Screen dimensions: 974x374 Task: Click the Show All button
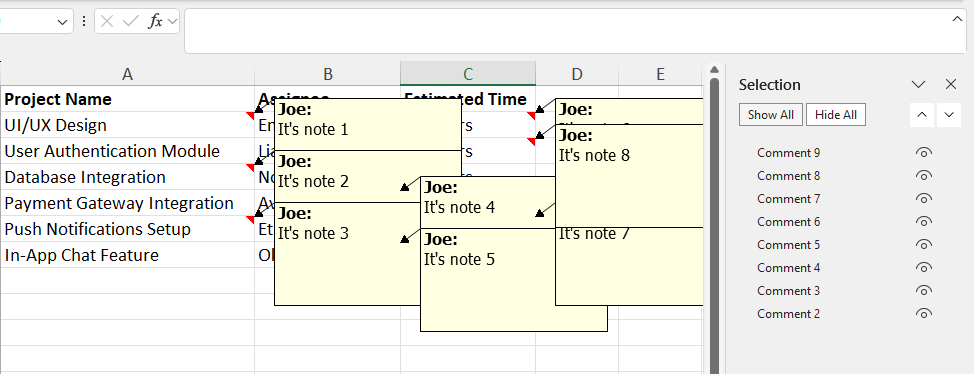coord(771,115)
